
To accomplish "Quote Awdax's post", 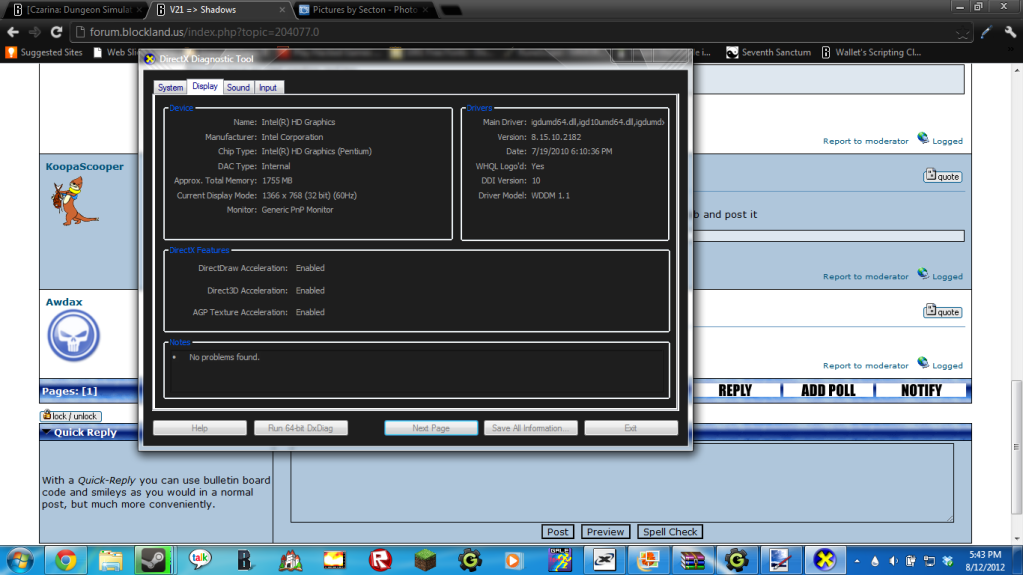I will pos(942,312).
